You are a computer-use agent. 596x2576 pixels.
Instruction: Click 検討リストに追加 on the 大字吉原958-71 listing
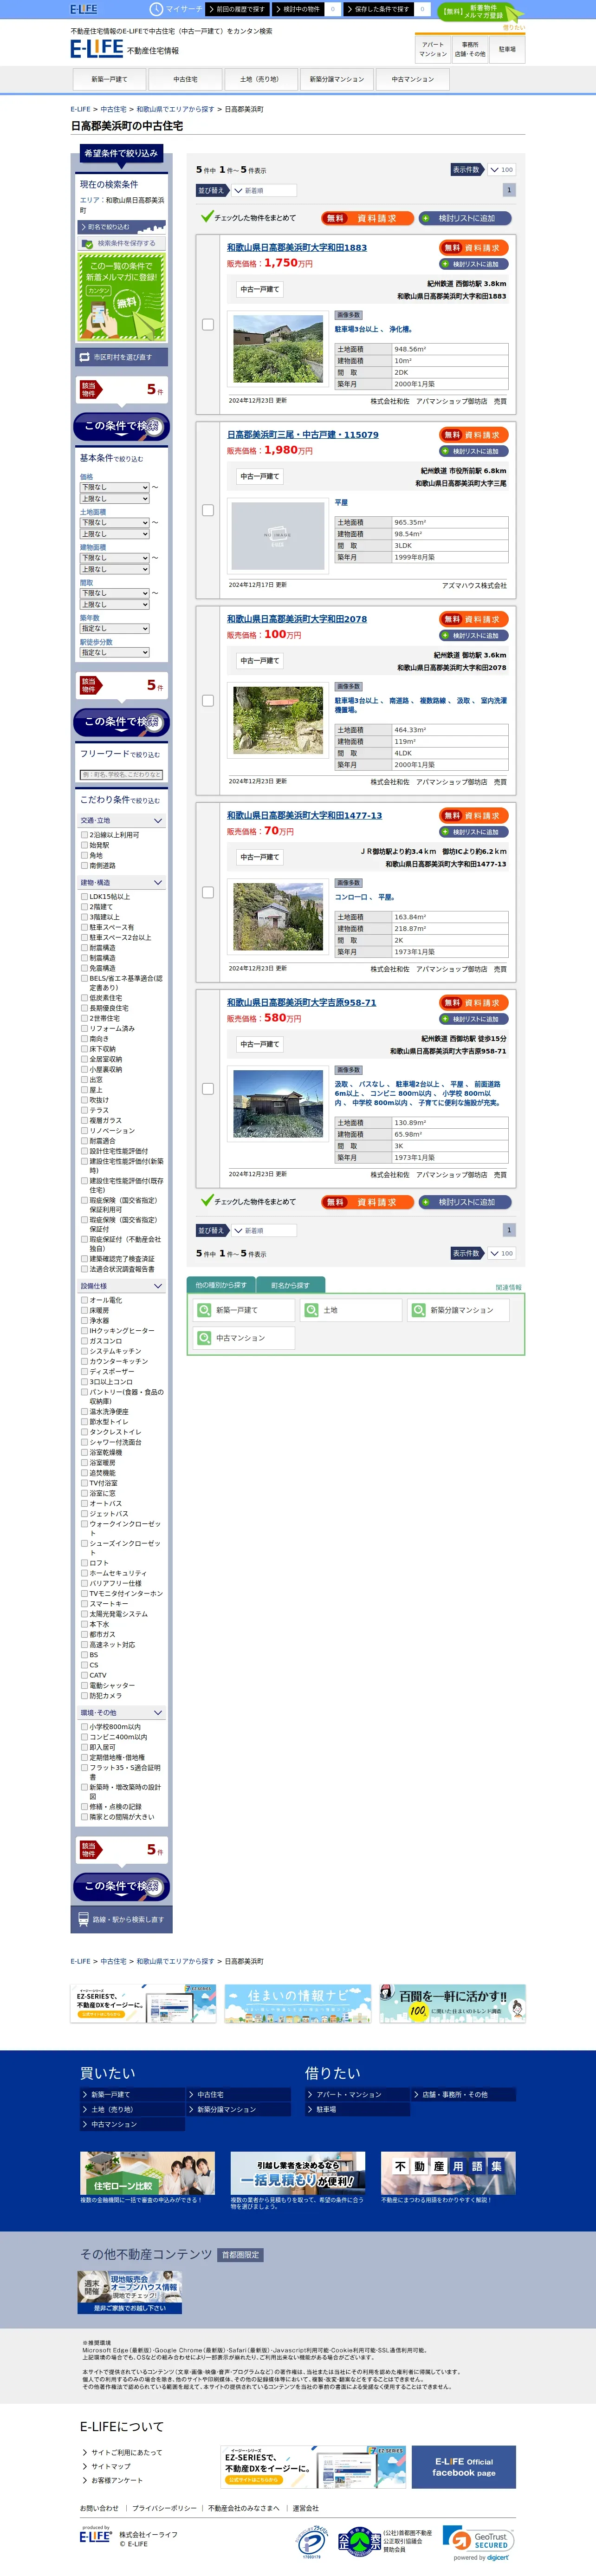(x=474, y=1019)
